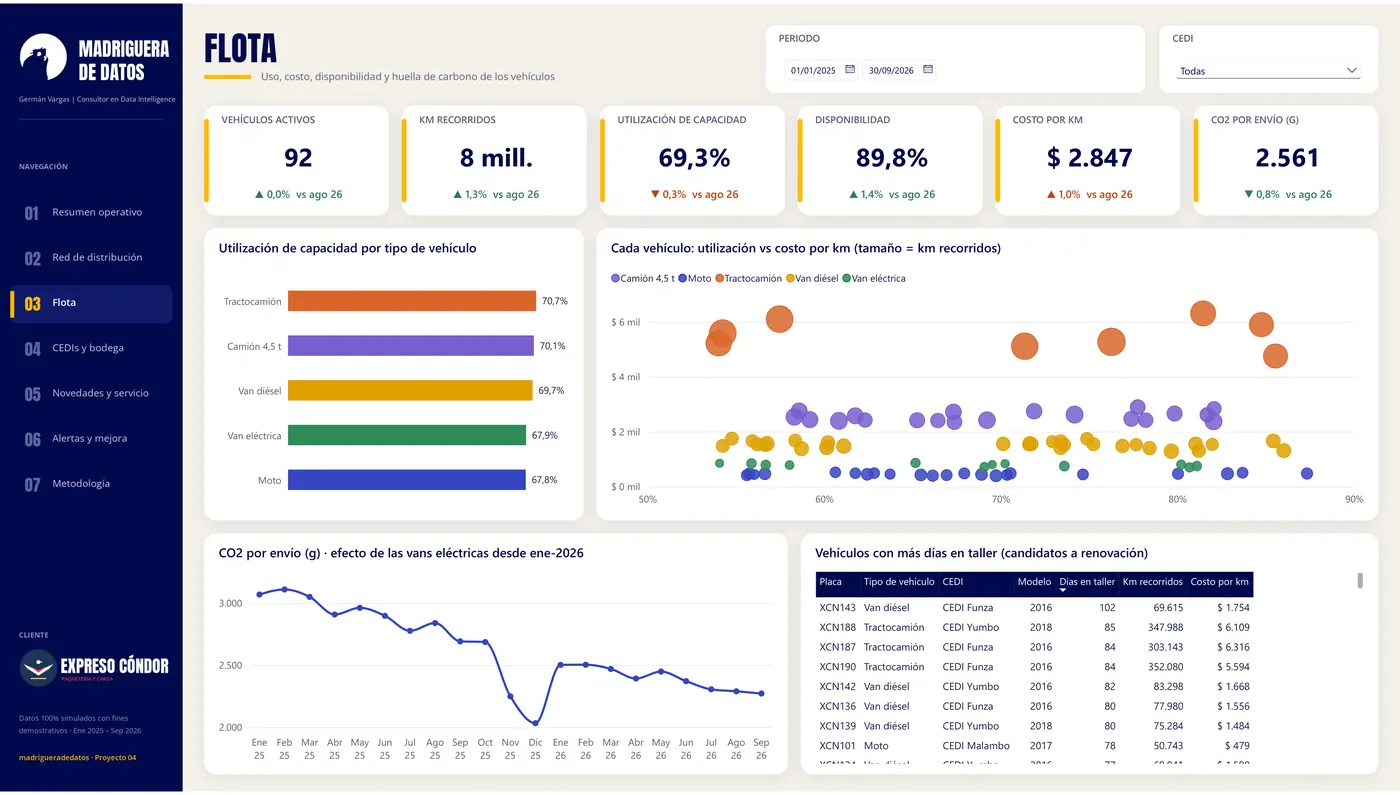Click the Madriguera de Datos logo
This screenshot has width=1400, height=795.
click(x=95, y=60)
